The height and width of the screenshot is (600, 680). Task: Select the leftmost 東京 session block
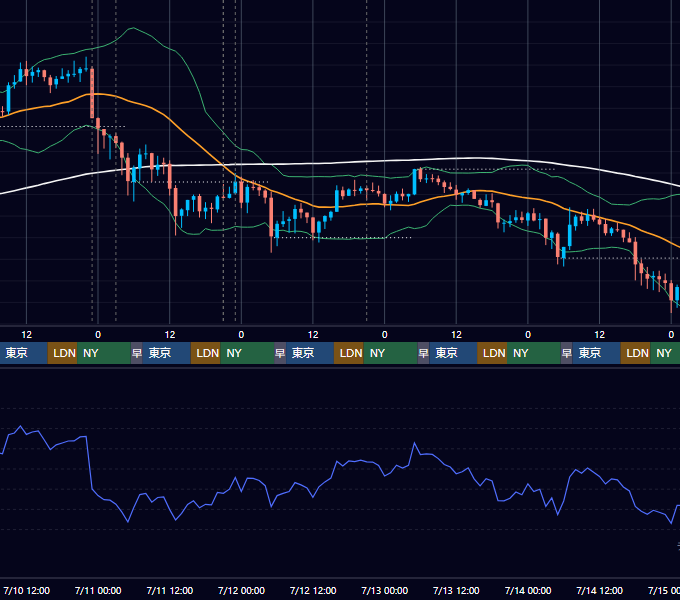tap(23, 353)
